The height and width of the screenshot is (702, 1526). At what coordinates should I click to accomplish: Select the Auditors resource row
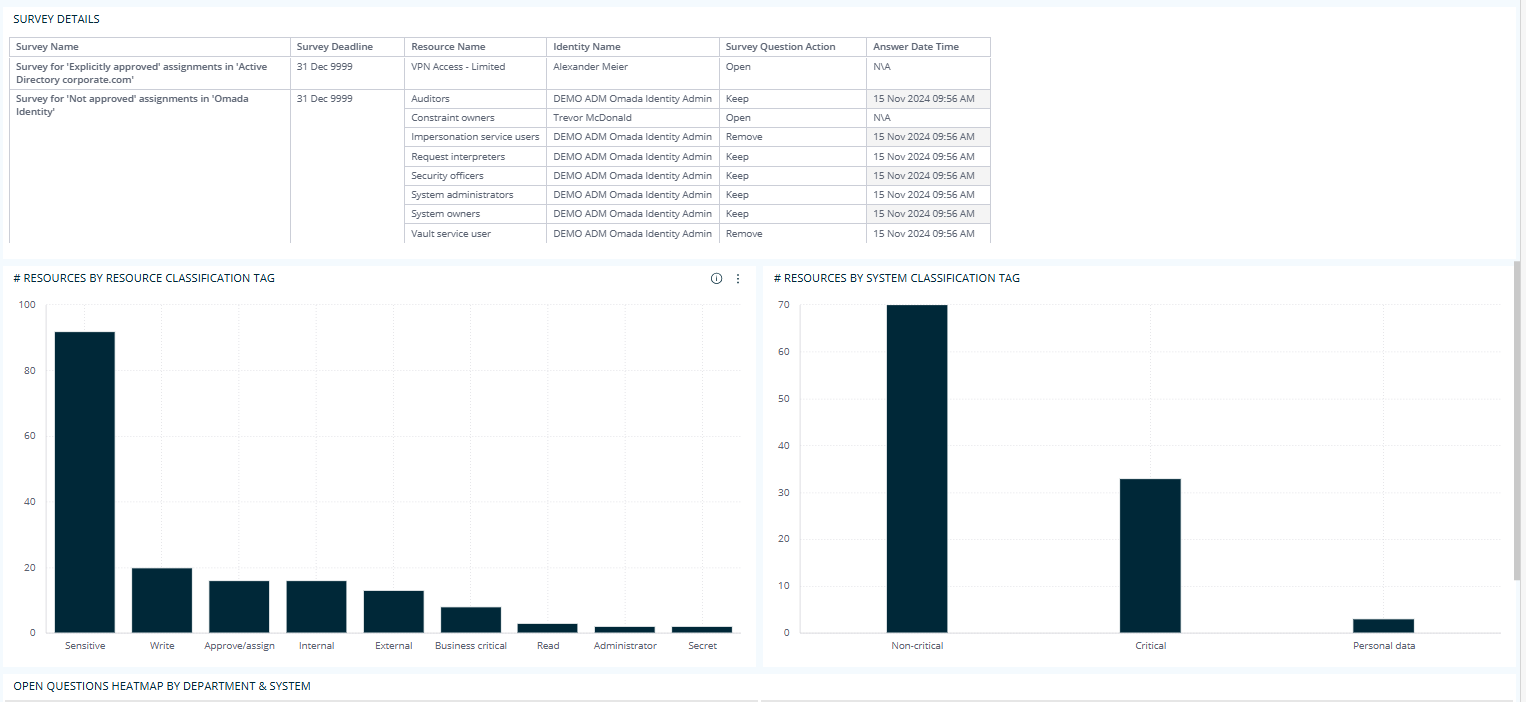coord(430,98)
